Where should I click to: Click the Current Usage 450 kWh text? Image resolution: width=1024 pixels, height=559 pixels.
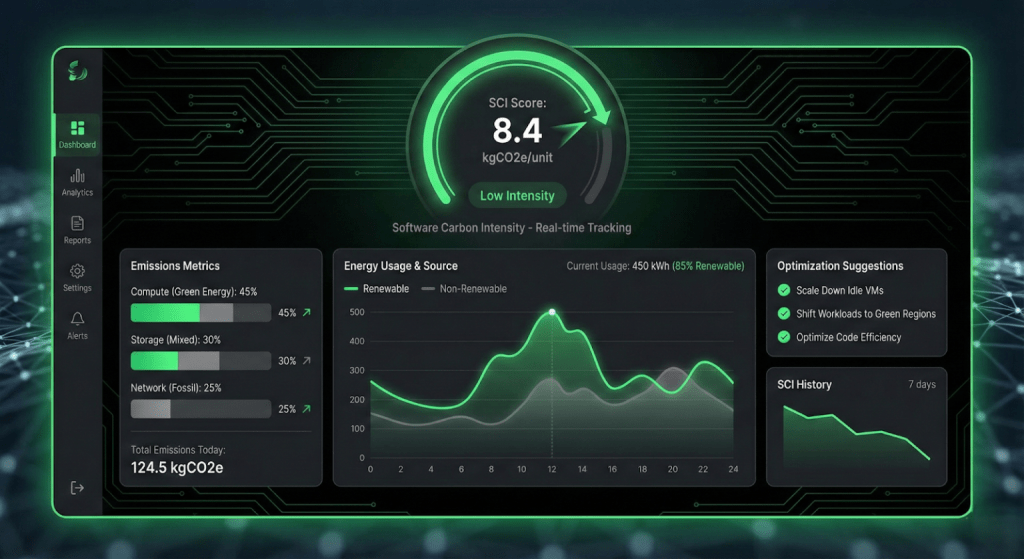[617, 266]
